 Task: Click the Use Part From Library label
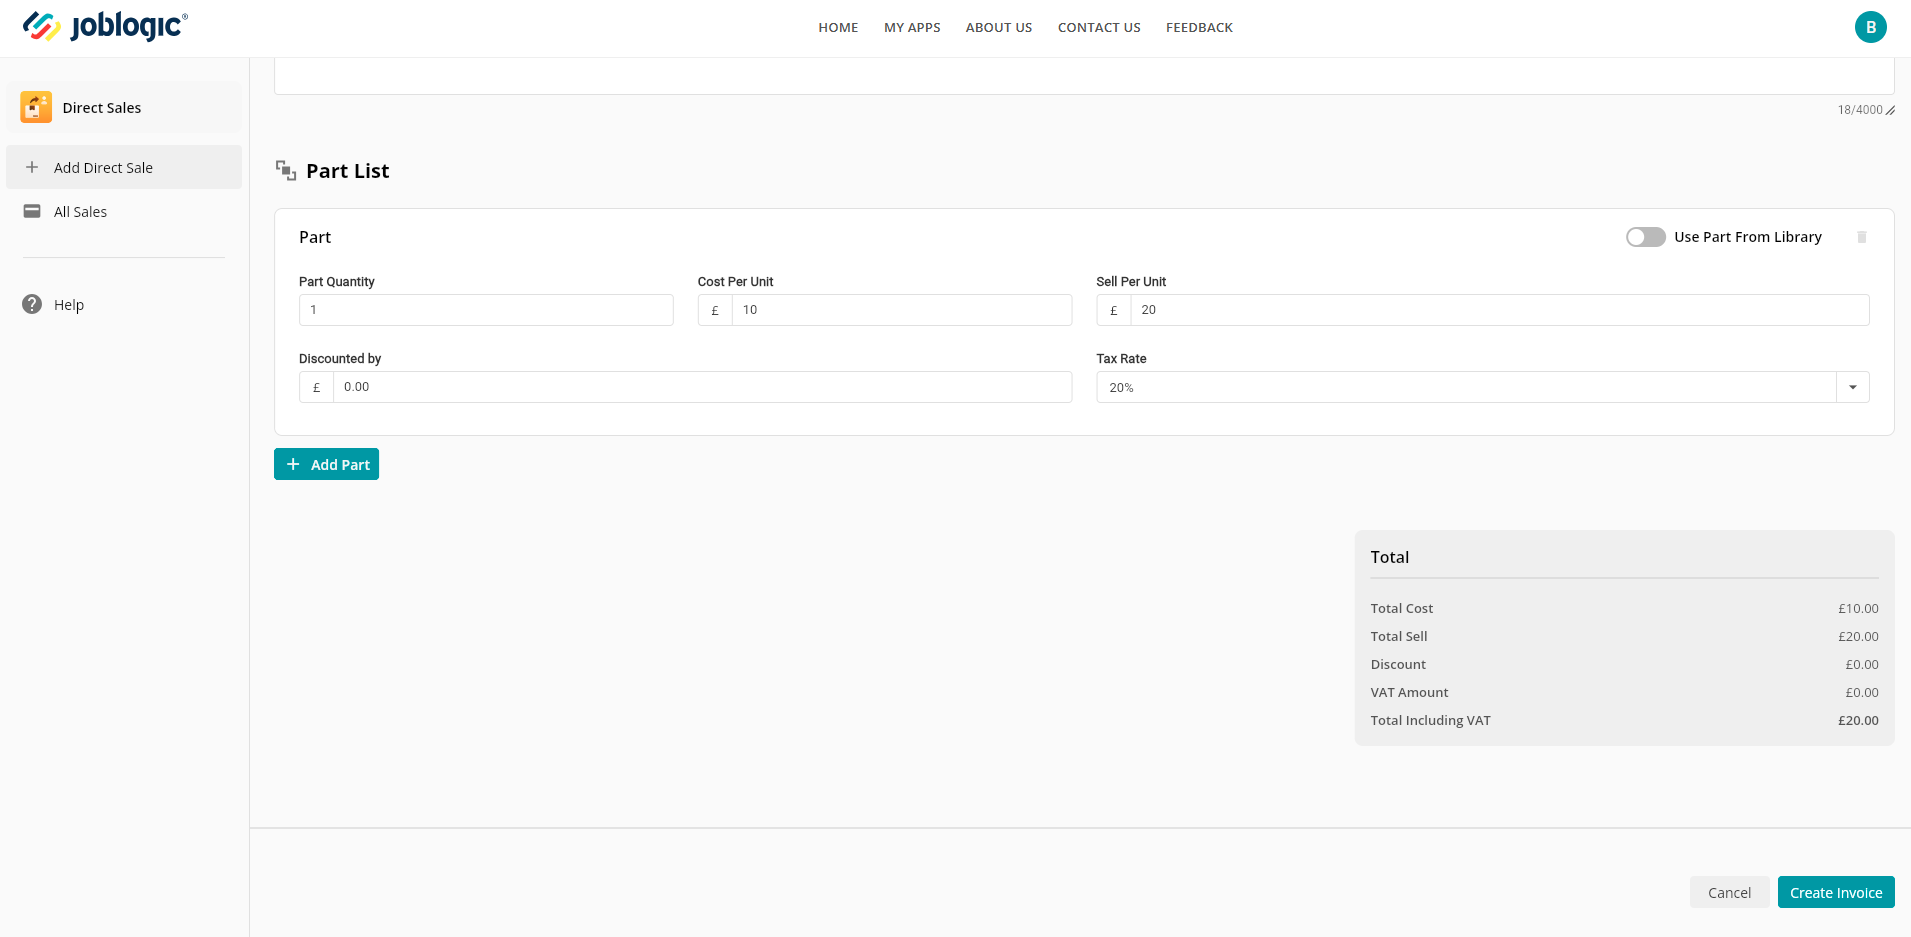pyautogui.click(x=1748, y=237)
